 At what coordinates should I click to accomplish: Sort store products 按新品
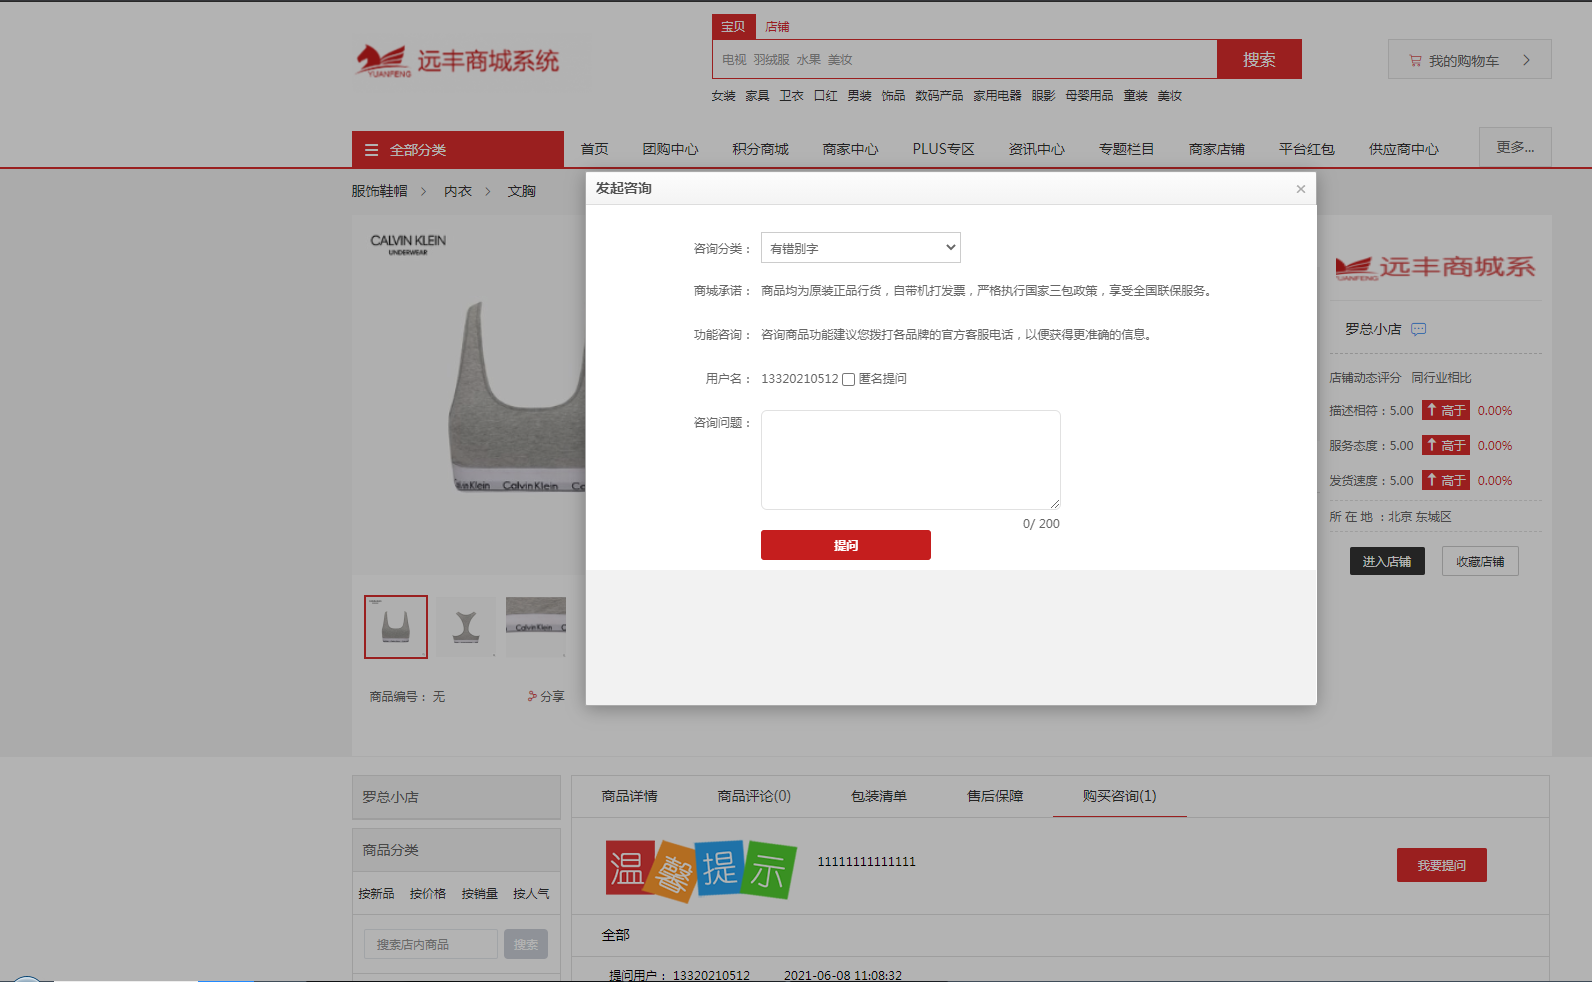coord(376,894)
